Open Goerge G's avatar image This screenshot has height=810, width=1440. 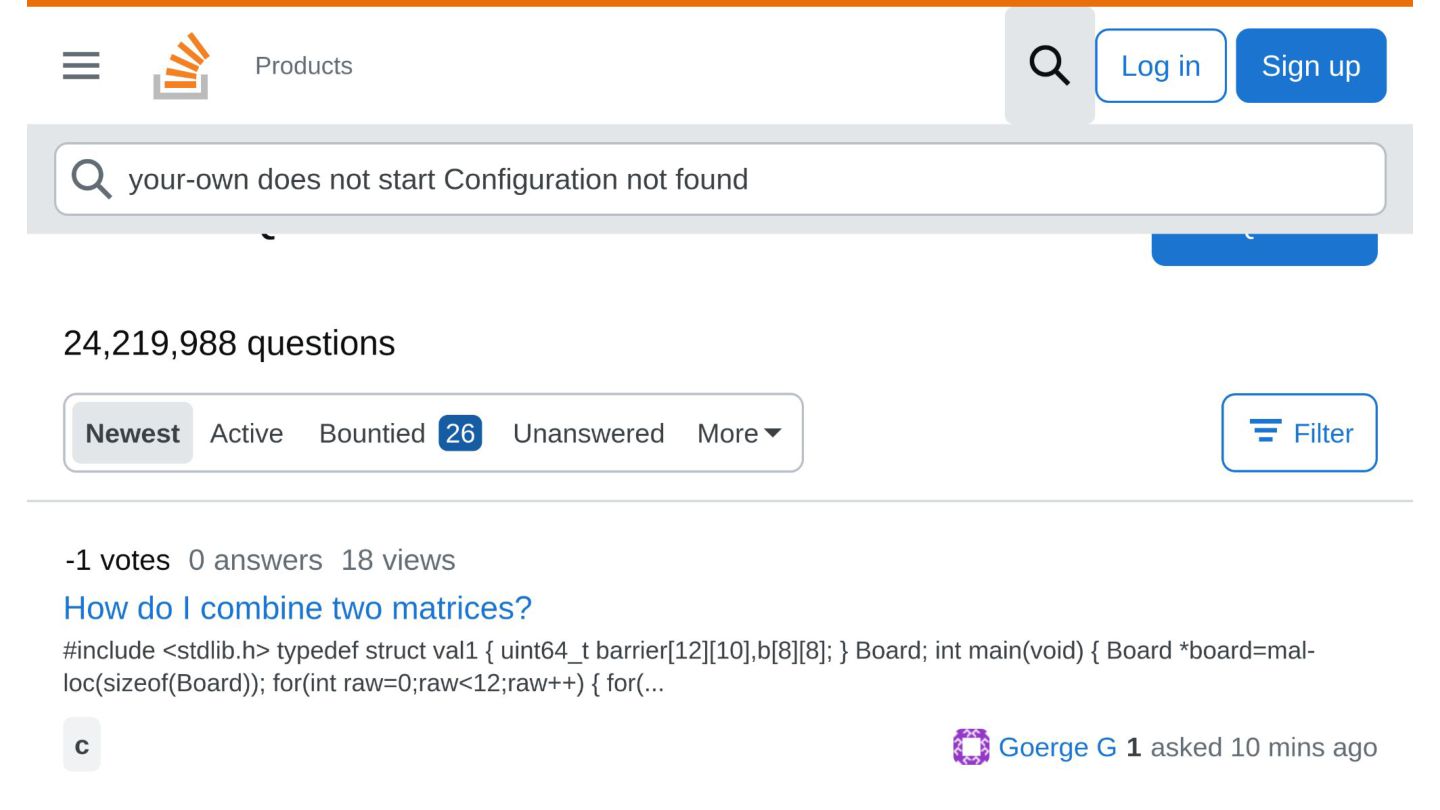[970, 747]
